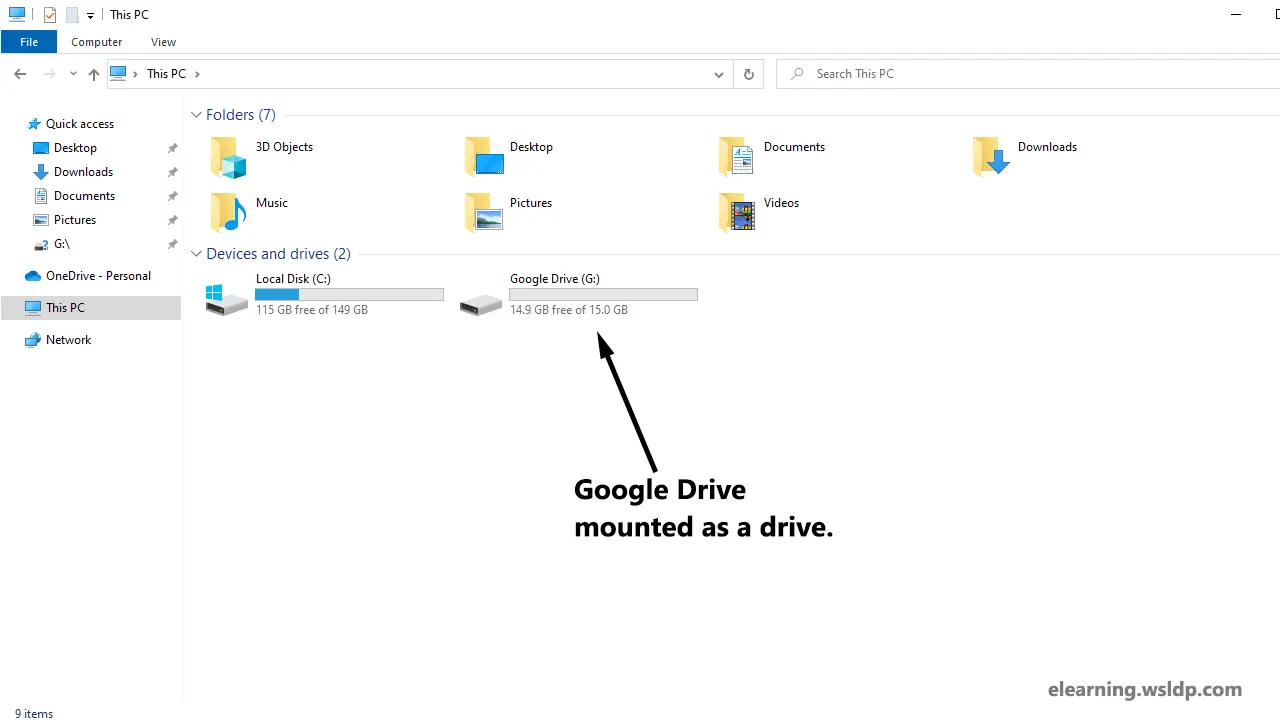Click the '9 items' status bar text
Image resolution: width=1280 pixels, height=720 pixels.
(x=34, y=714)
